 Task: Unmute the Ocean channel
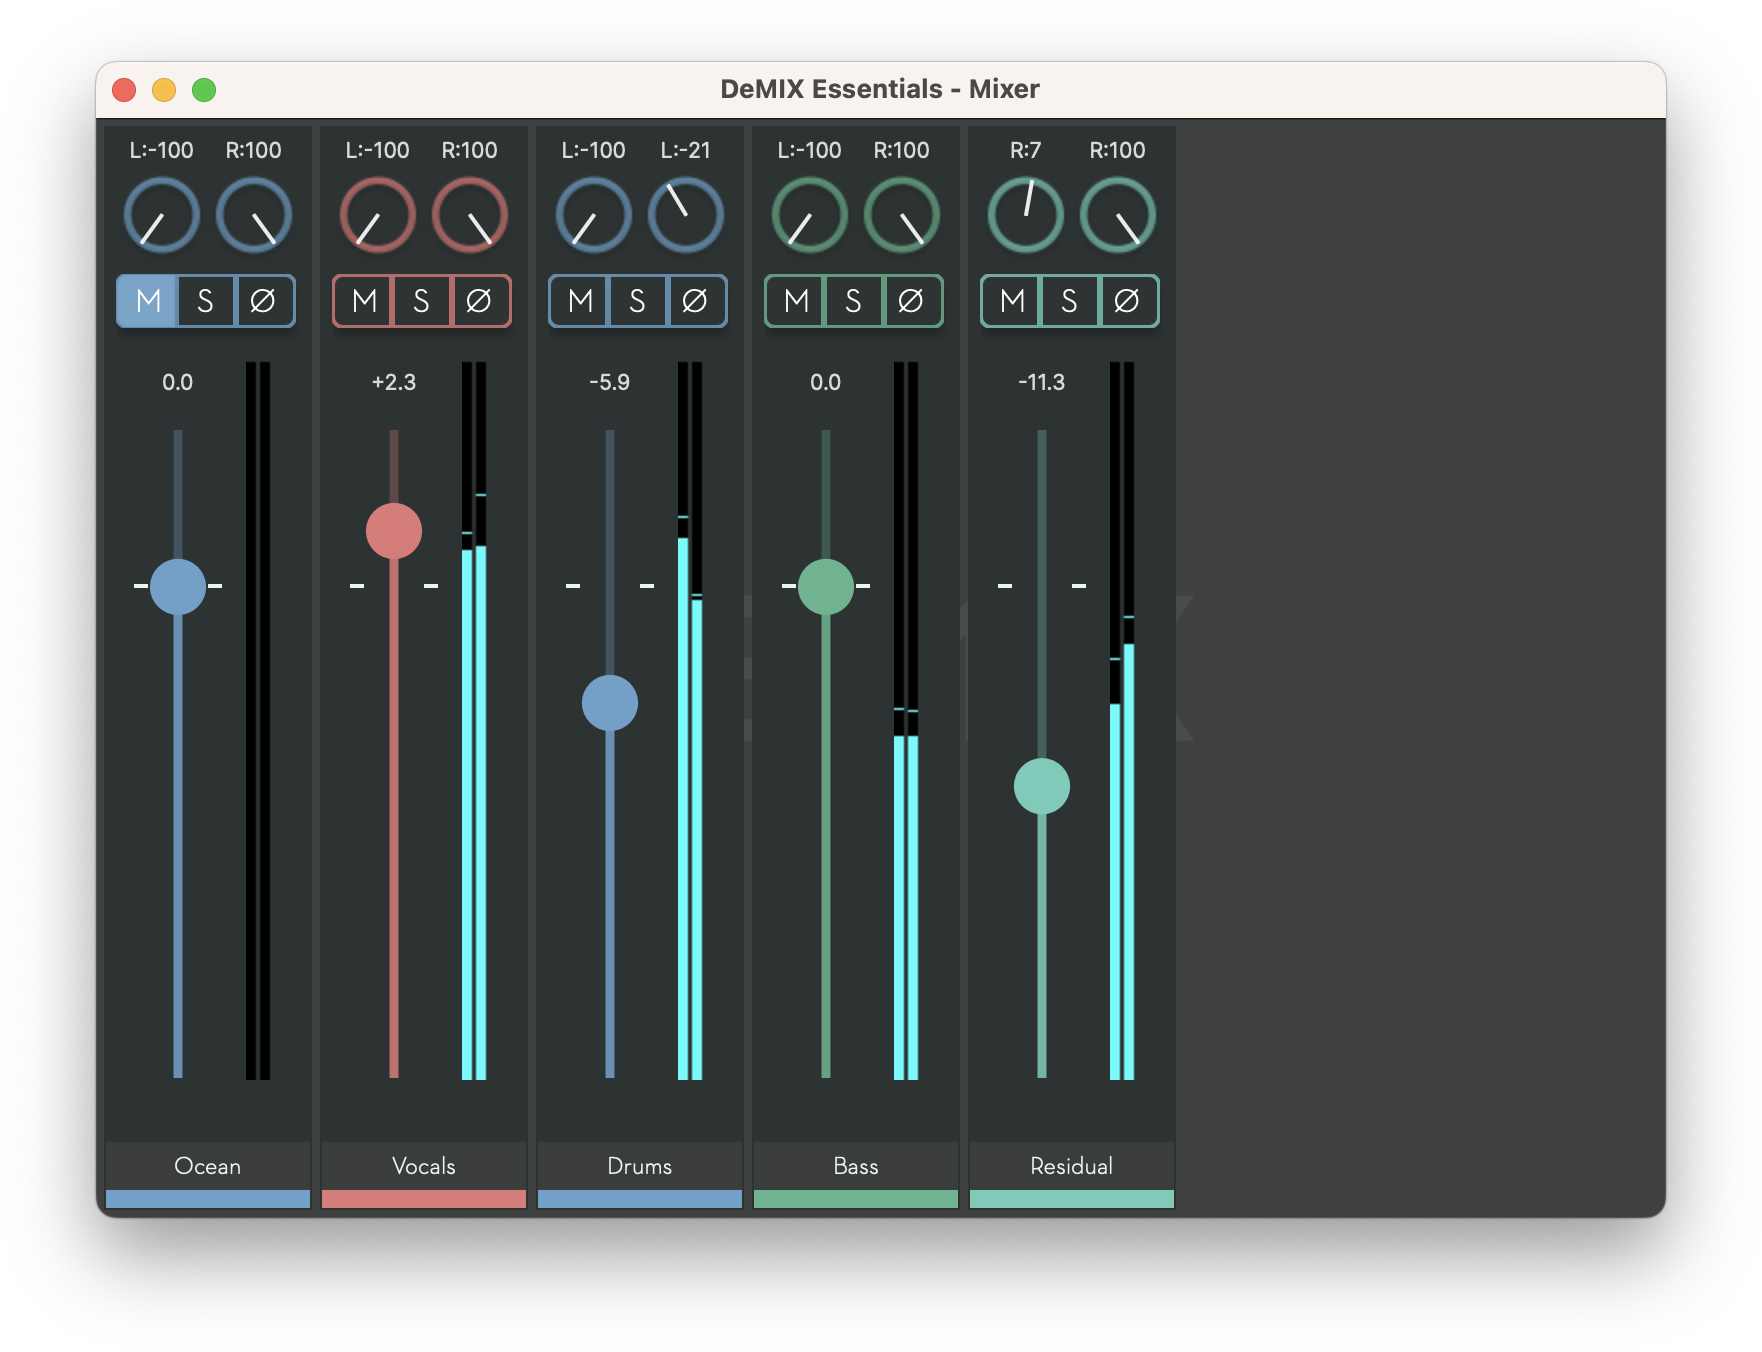coord(146,301)
